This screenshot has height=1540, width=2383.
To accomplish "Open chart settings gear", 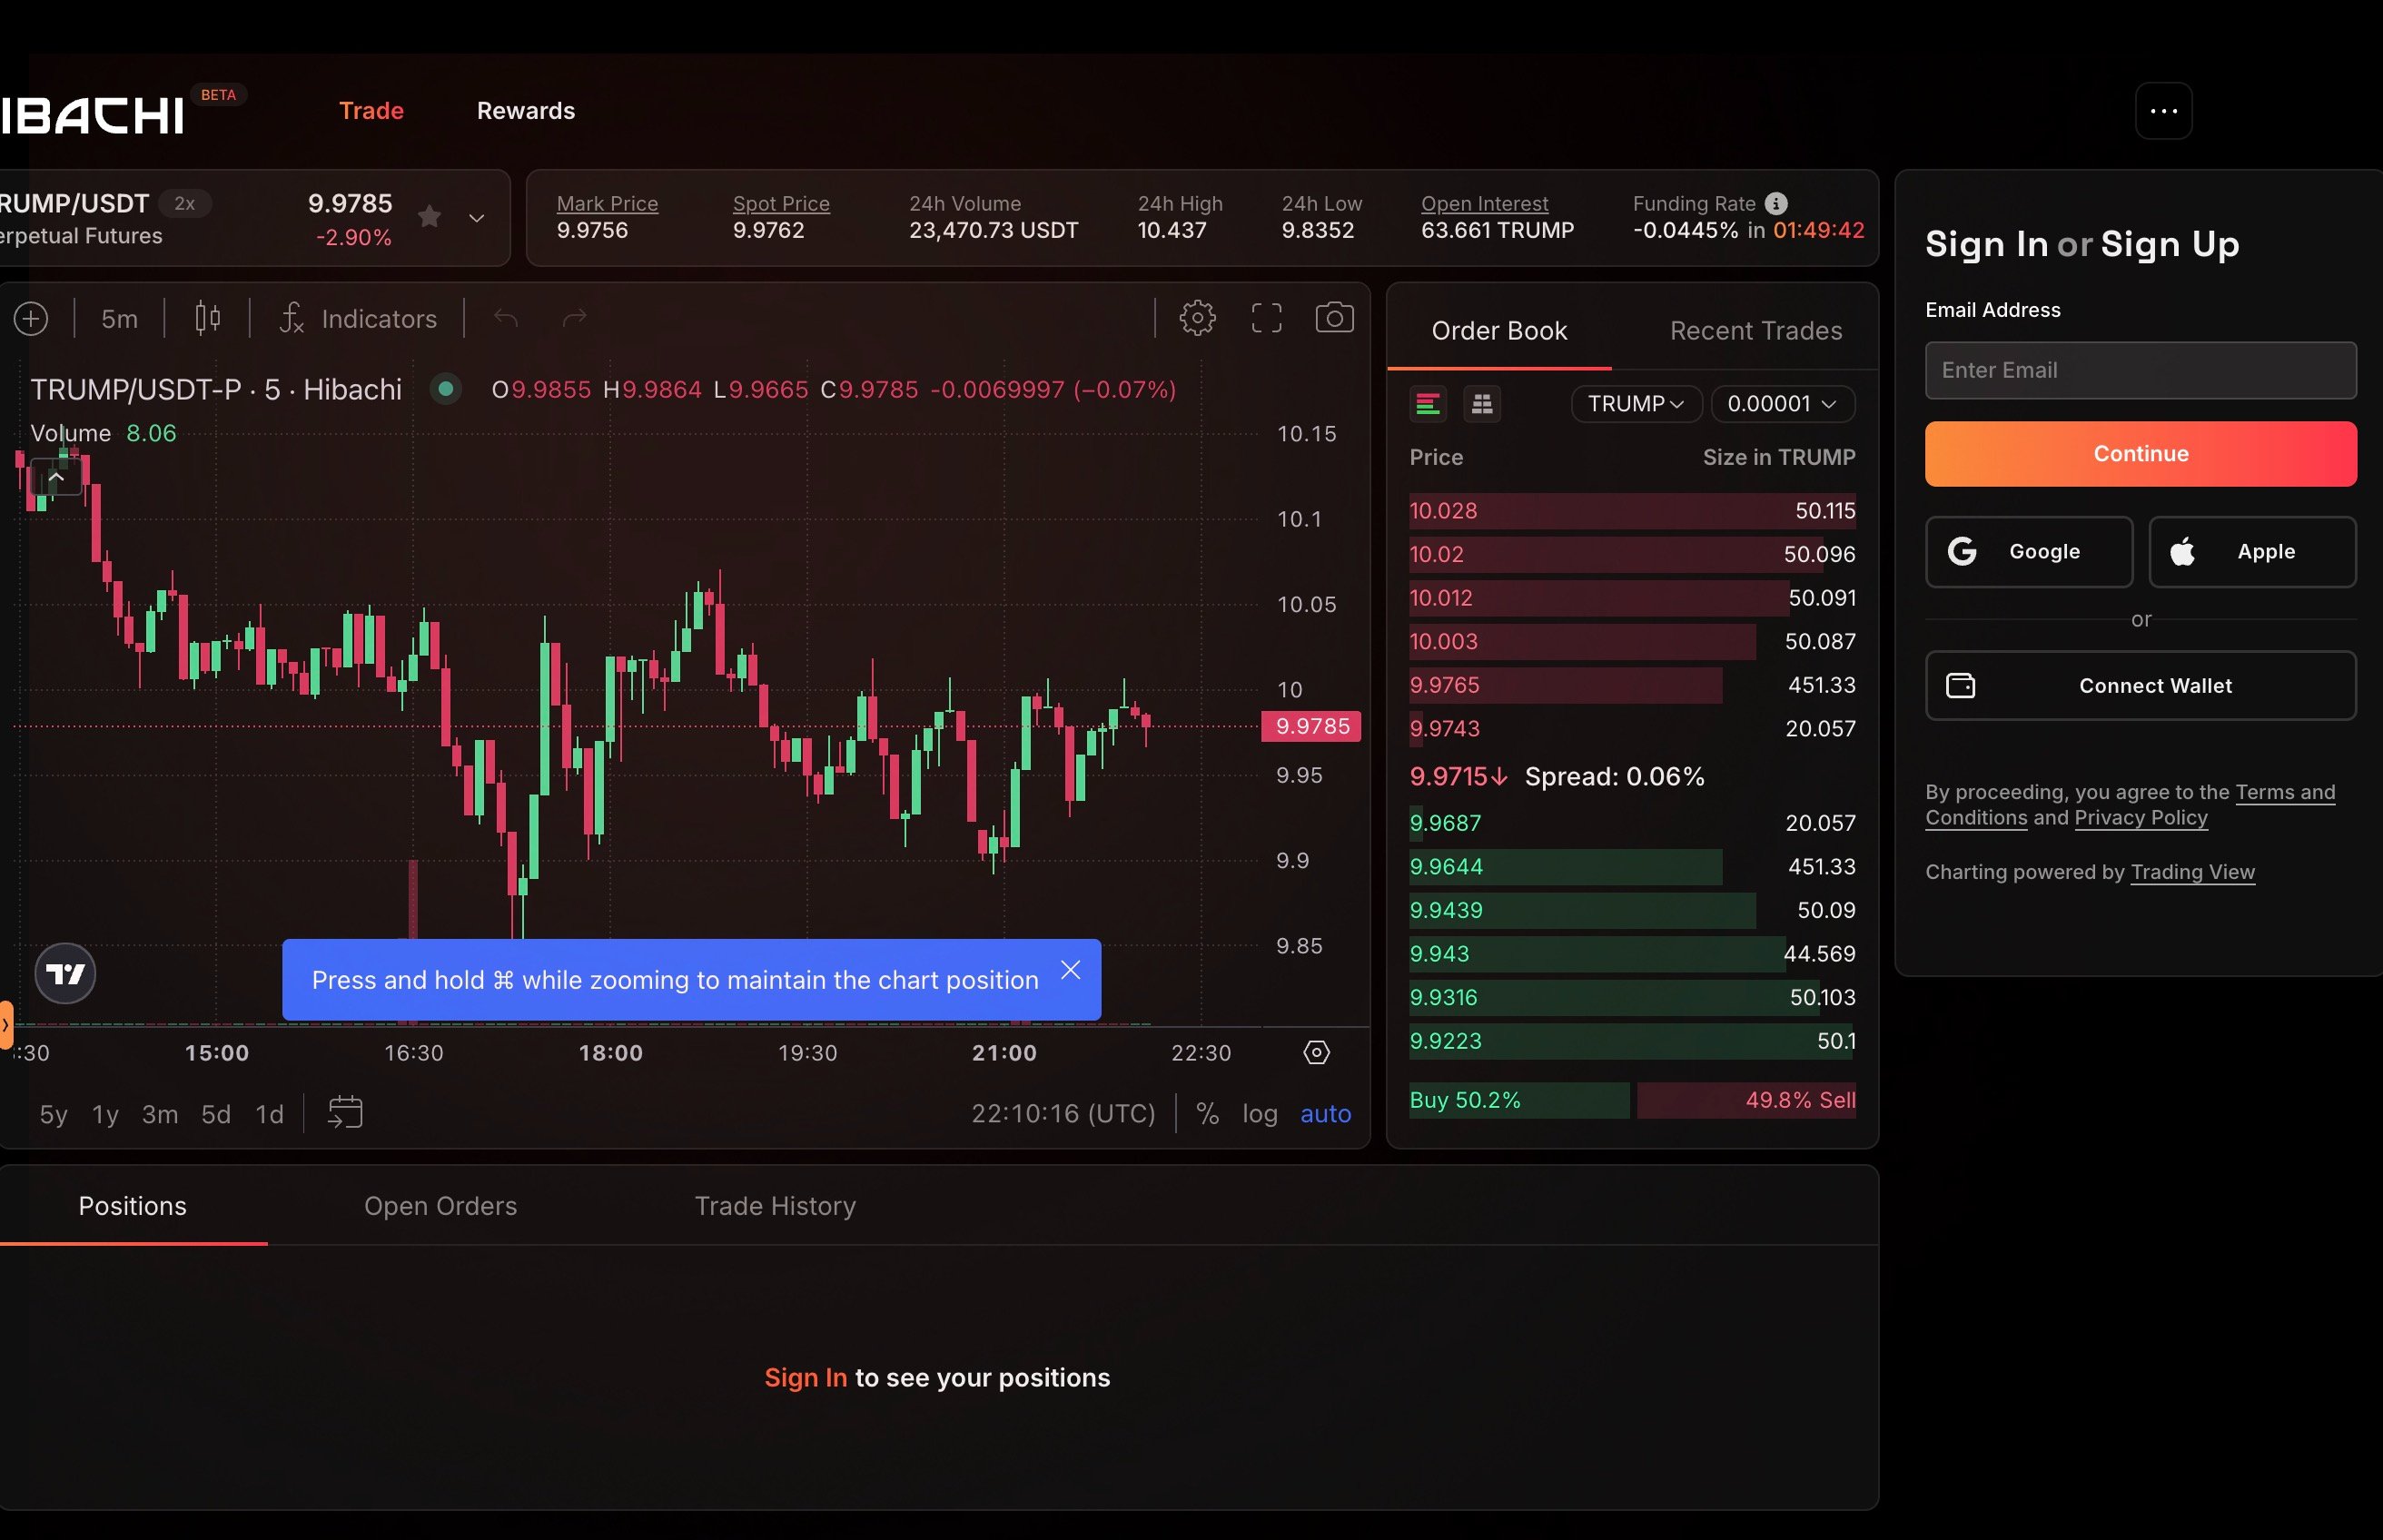I will click(1197, 318).
